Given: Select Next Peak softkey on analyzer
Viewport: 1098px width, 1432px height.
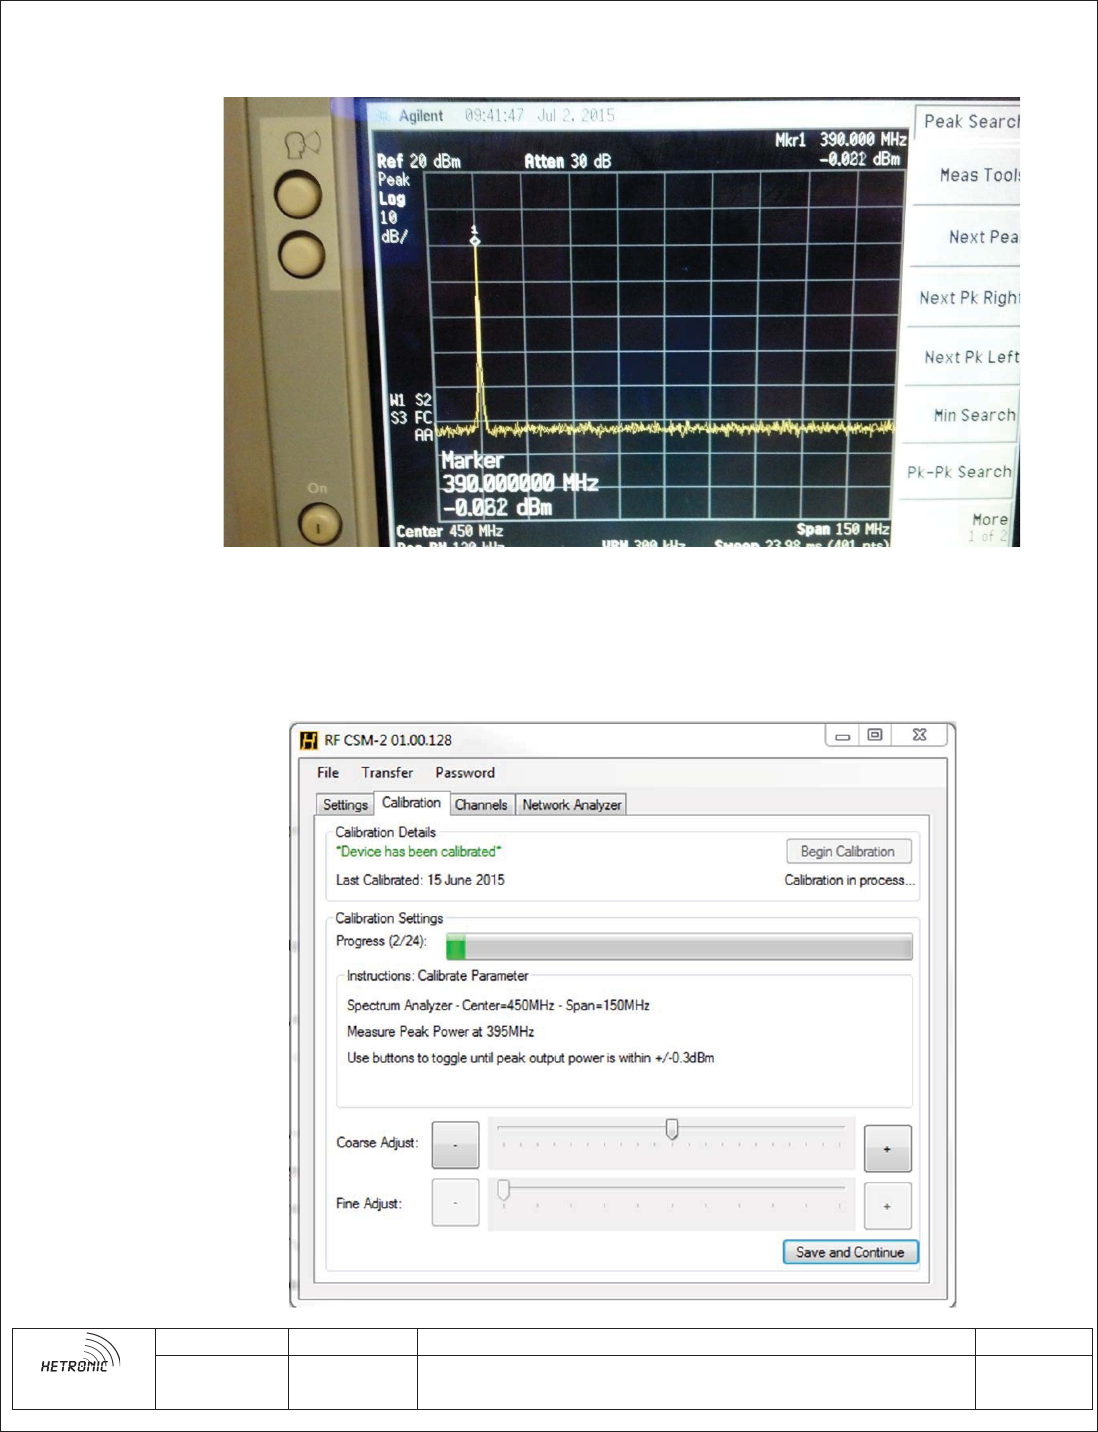Looking at the screenshot, I should pos(968,237).
